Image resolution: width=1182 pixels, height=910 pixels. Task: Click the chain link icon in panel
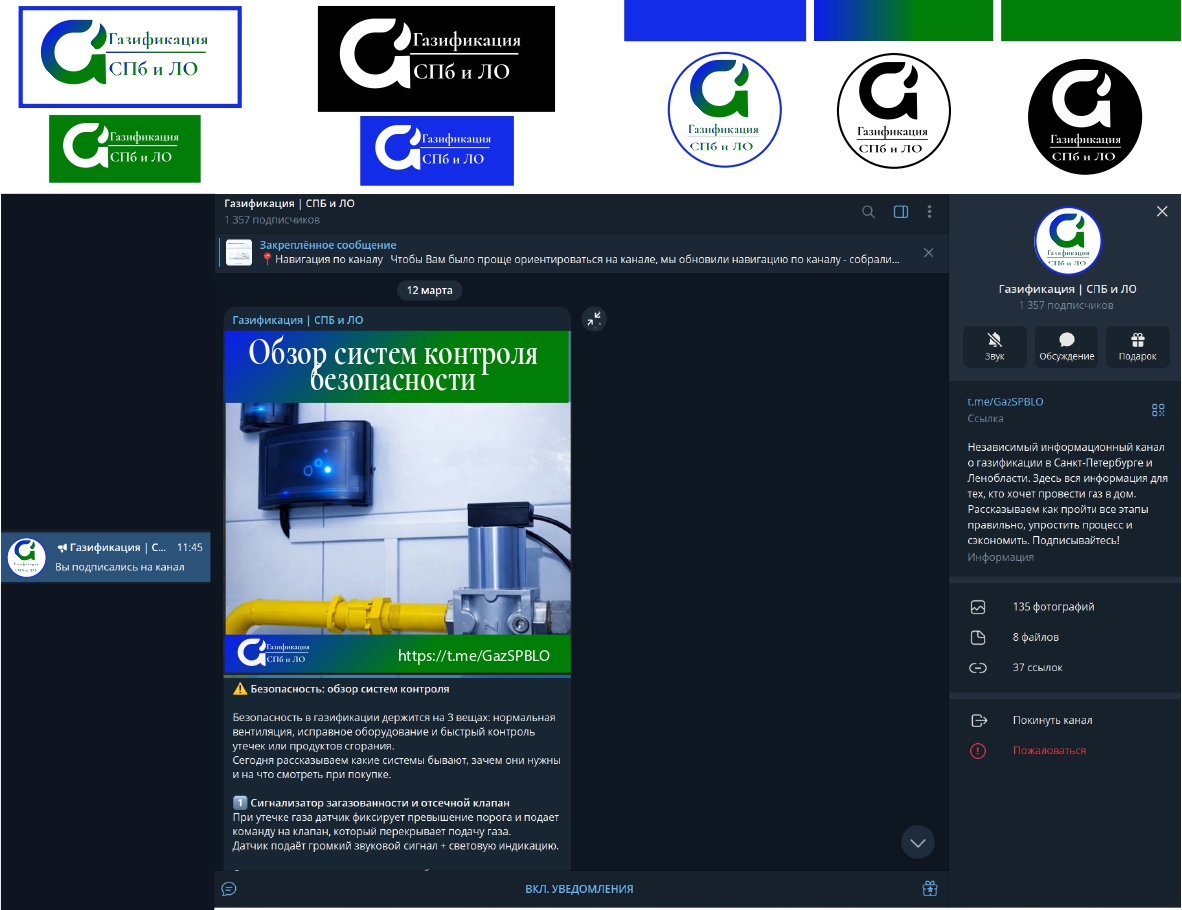(978, 667)
